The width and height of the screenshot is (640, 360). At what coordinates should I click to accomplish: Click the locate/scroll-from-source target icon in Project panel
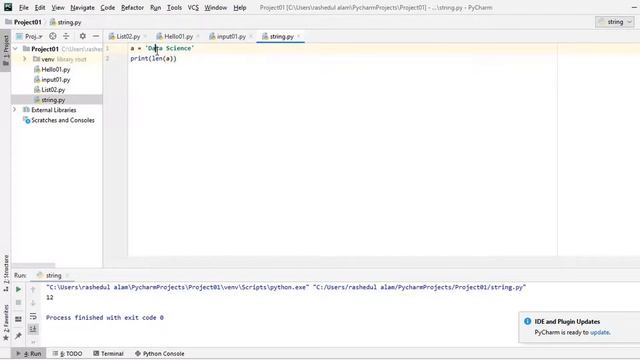coord(53,36)
